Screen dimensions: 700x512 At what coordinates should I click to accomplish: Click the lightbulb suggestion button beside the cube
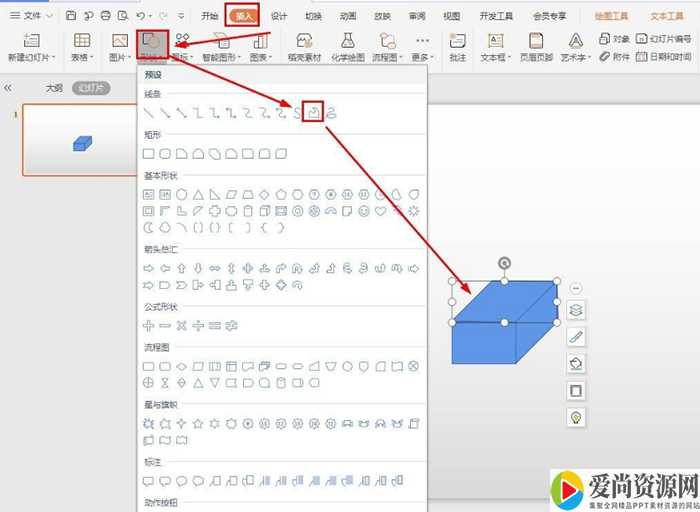576,417
